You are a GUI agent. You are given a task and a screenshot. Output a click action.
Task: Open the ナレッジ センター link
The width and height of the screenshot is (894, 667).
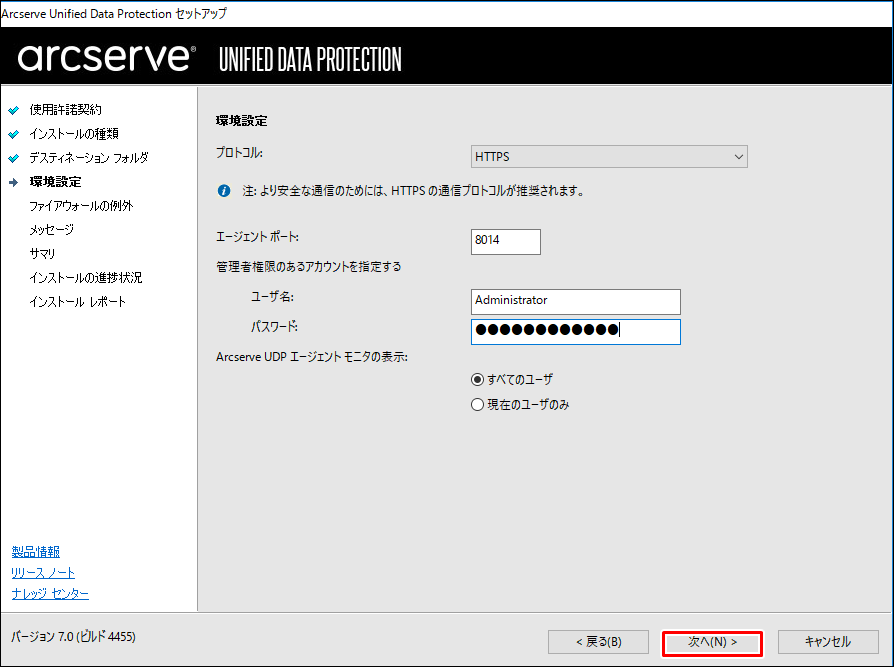(x=50, y=594)
